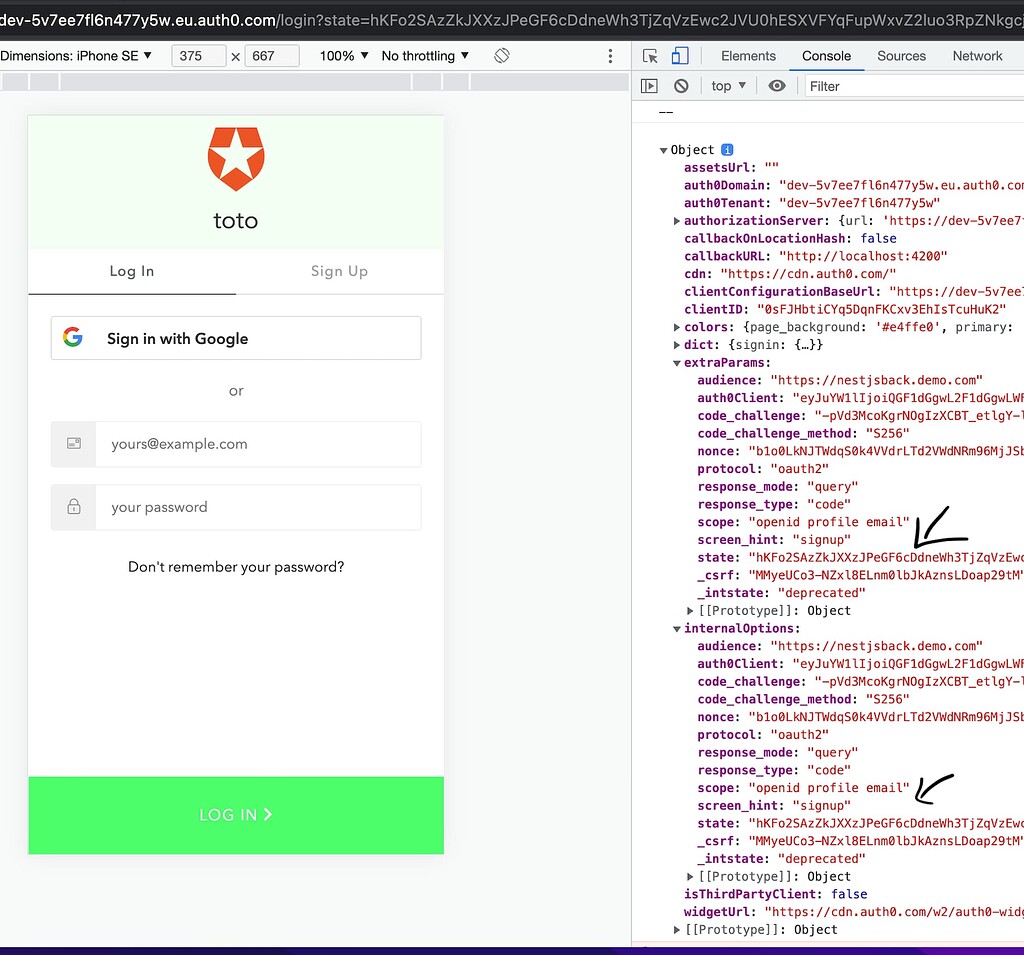
Task: Click the Sign in with Google button
Action: pos(235,337)
